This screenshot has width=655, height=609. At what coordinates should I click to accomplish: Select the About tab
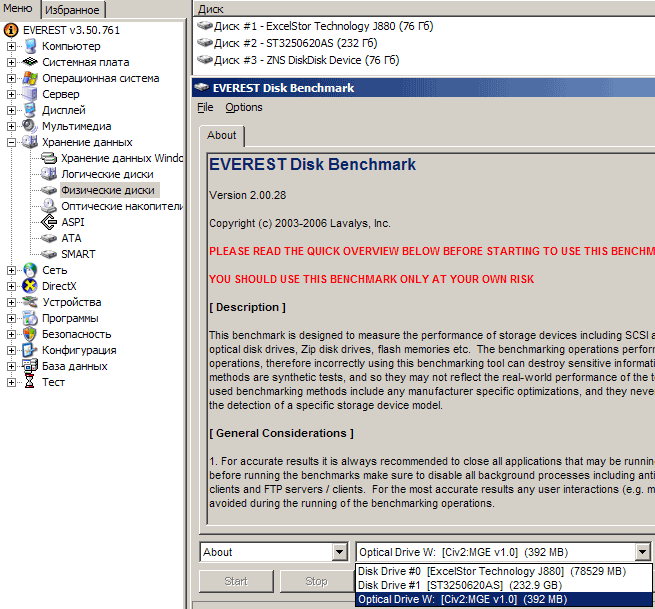point(222,135)
